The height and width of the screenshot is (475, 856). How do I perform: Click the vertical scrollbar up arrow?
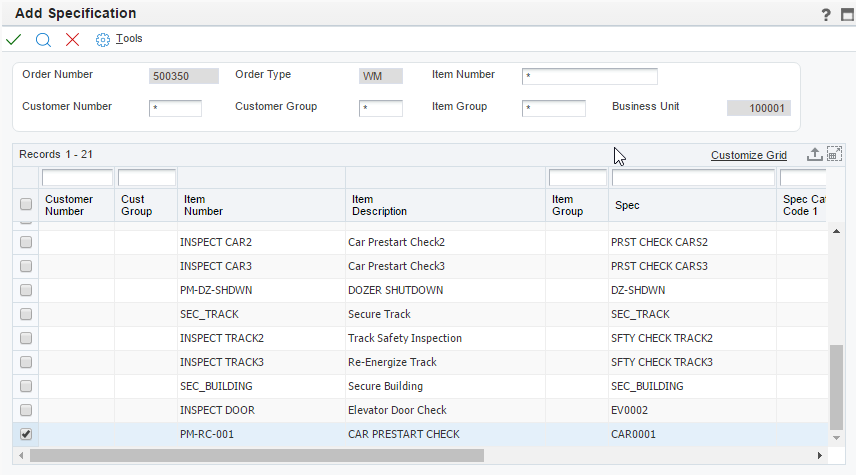[837, 230]
